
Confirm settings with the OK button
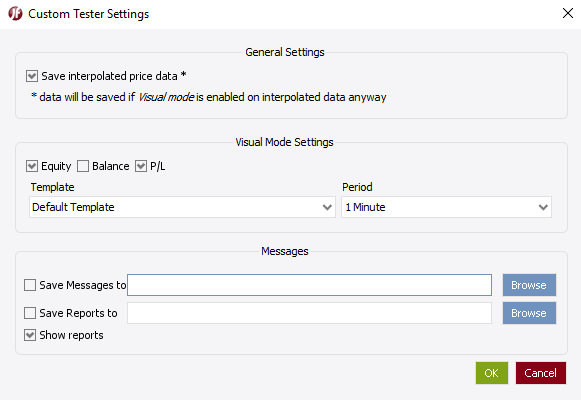492,373
